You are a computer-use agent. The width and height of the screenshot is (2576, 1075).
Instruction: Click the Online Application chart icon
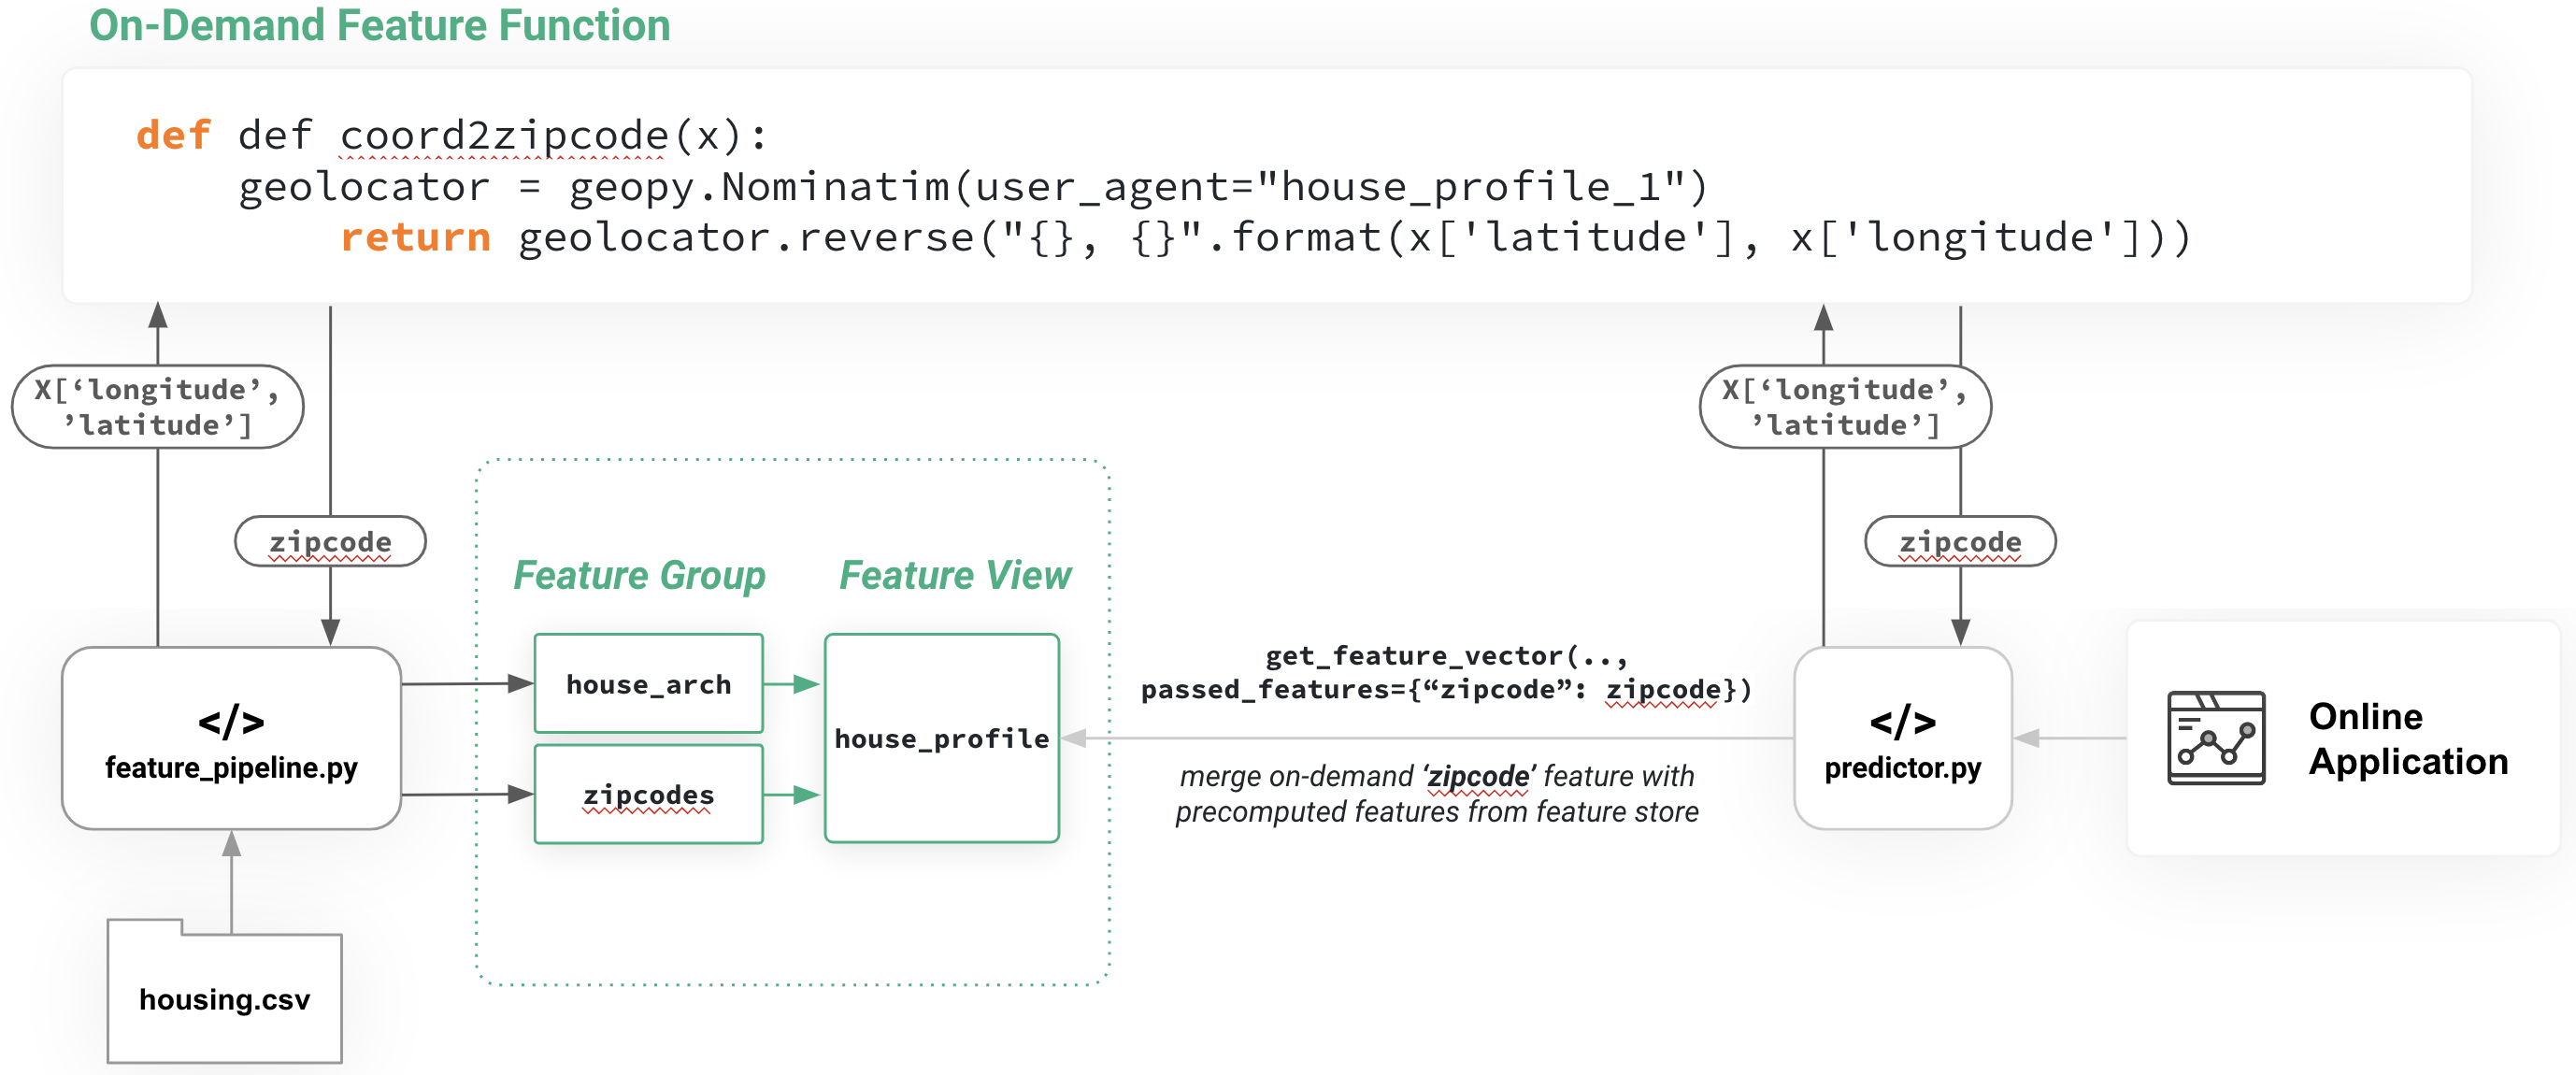tap(2215, 738)
